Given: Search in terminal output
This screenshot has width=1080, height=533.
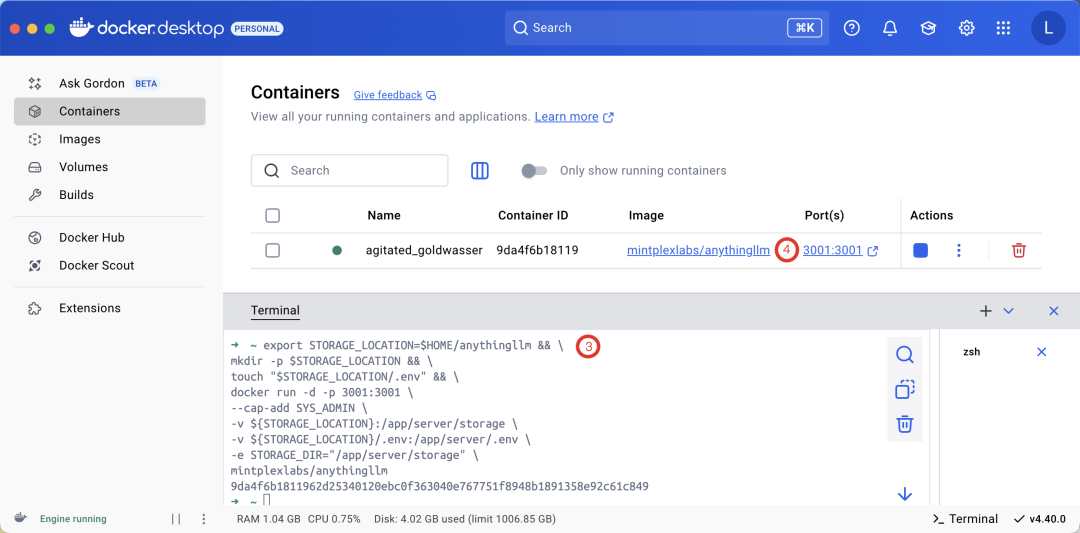Looking at the screenshot, I should click(904, 355).
